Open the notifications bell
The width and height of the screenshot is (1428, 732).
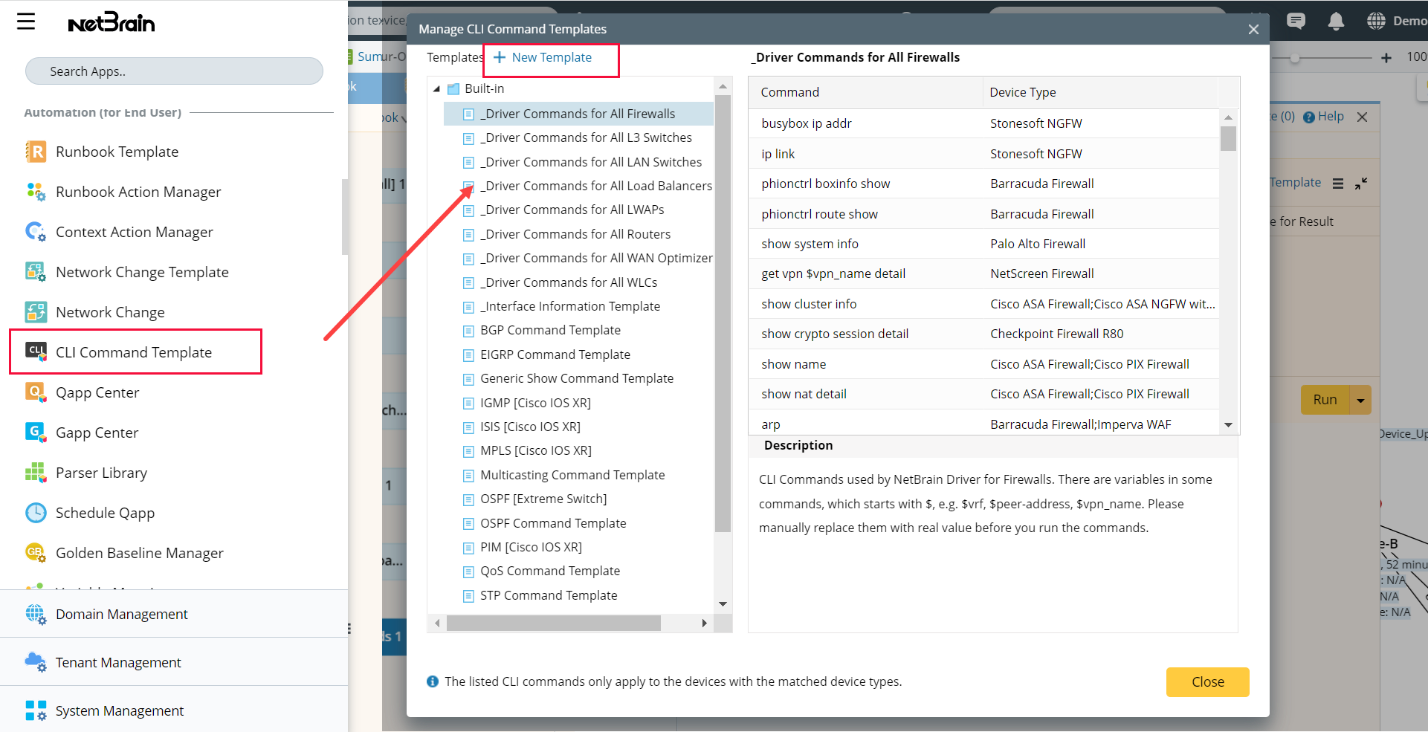(1336, 20)
